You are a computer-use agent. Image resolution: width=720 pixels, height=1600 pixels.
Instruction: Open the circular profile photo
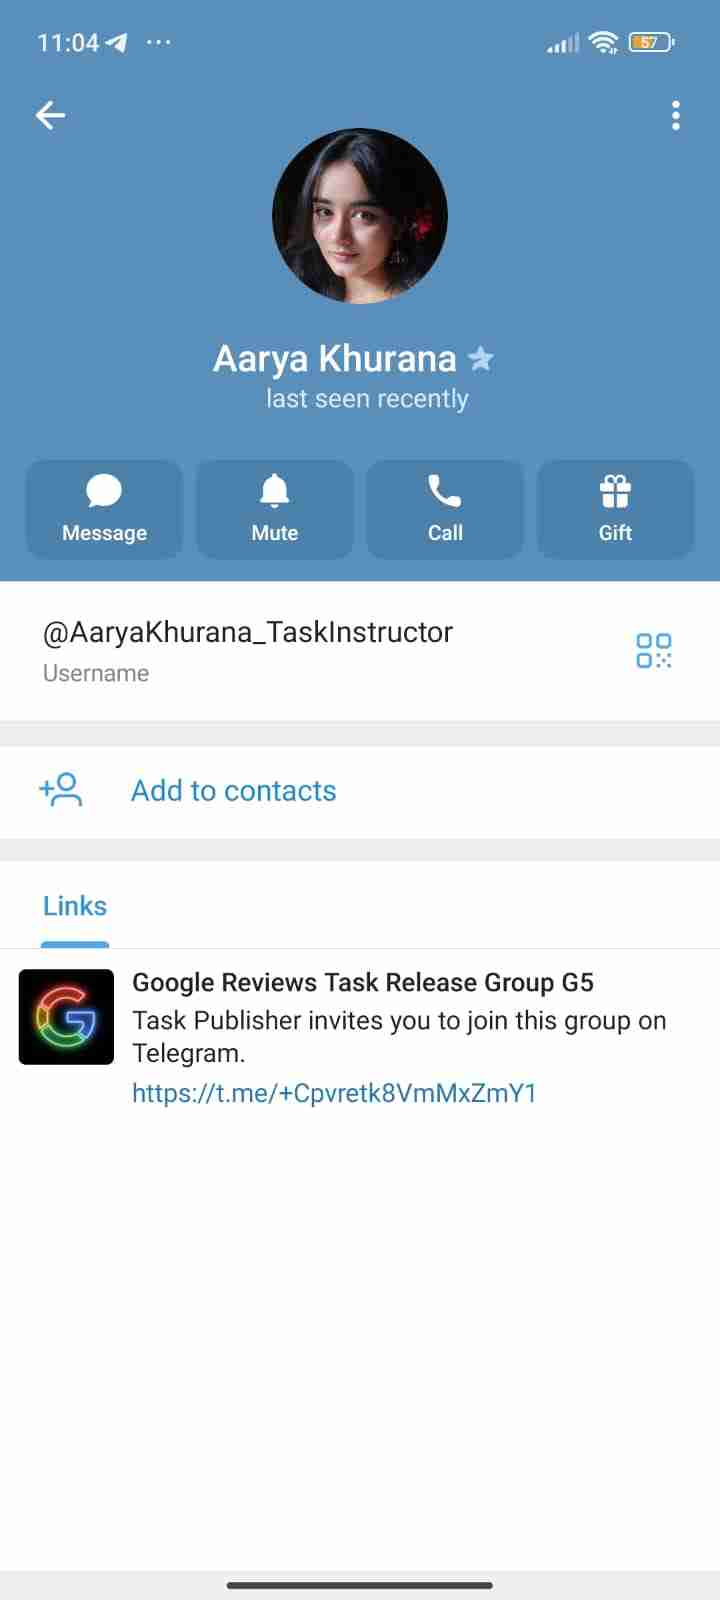click(x=360, y=216)
